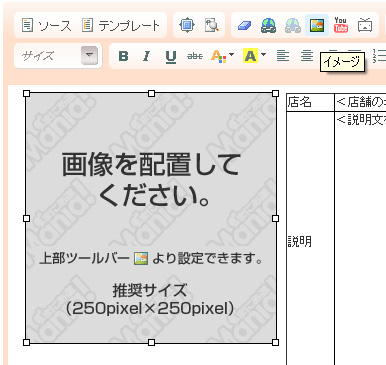Open the テンプレート (Template) button

coord(121,25)
